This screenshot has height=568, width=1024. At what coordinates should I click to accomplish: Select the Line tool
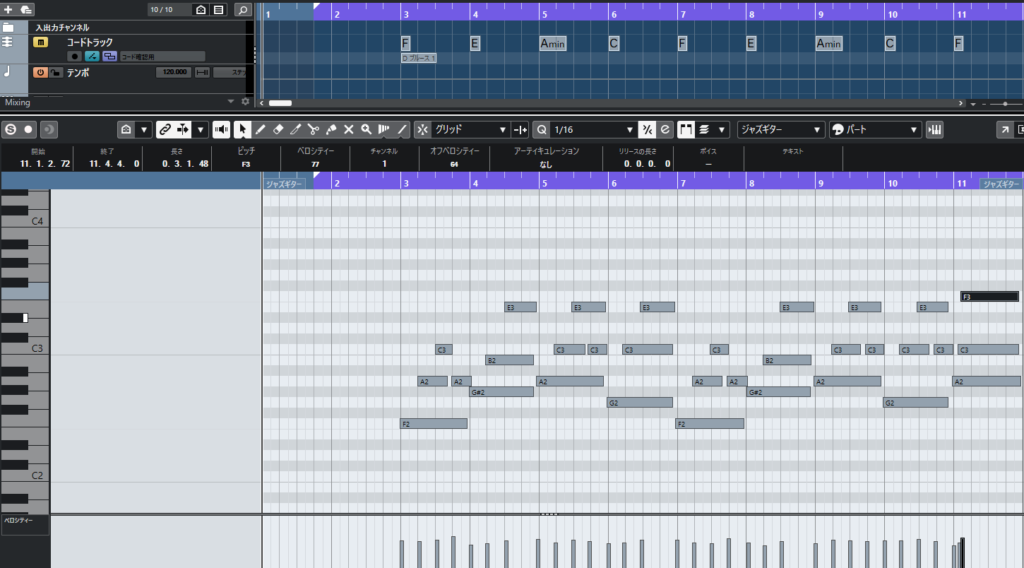pyautogui.click(x=402, y=130)
